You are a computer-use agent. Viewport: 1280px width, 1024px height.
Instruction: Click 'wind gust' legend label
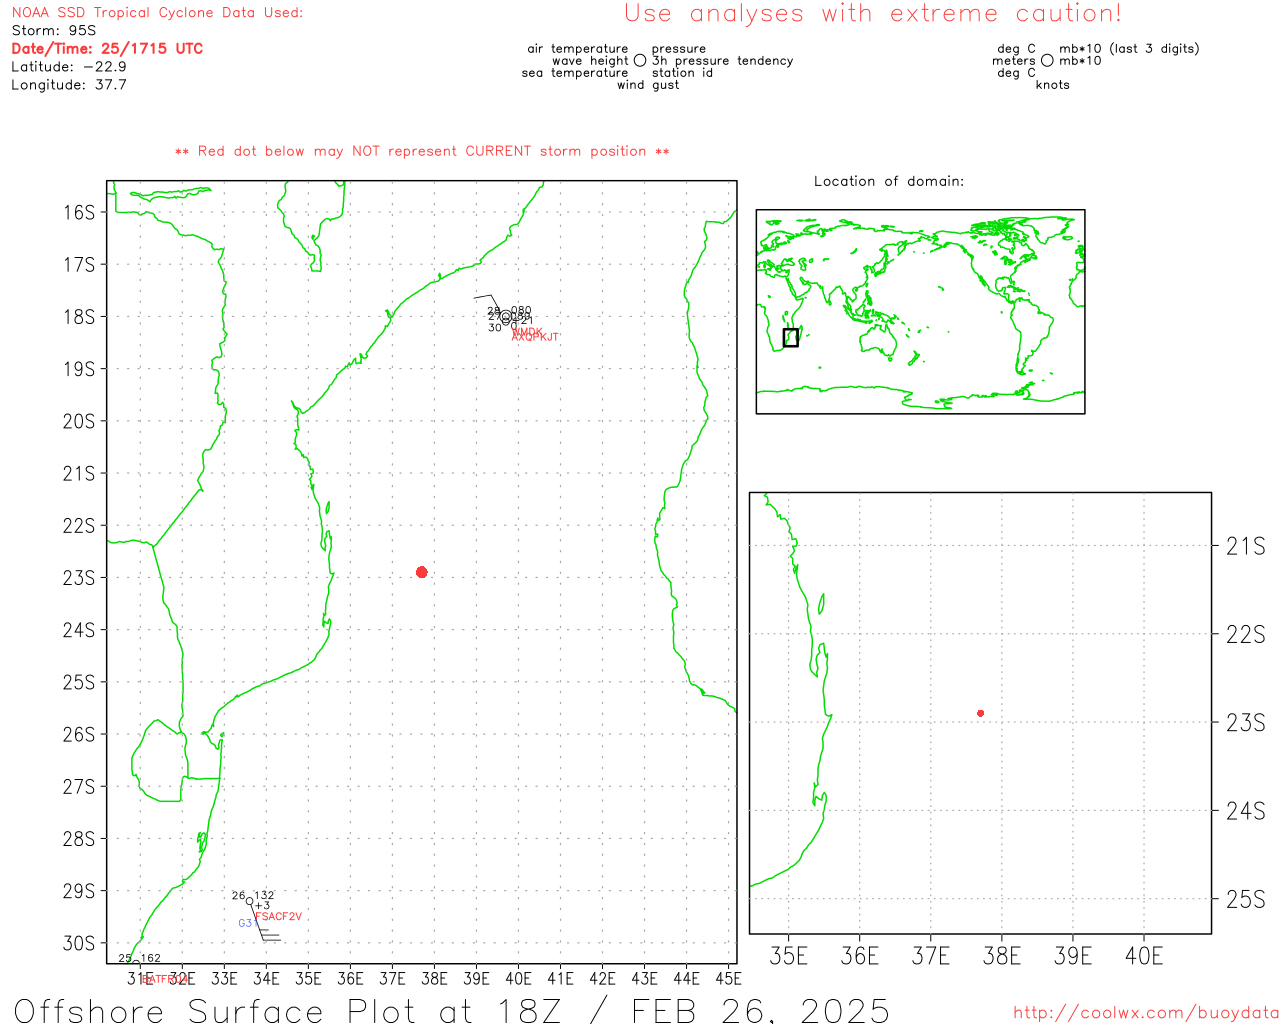648,85
